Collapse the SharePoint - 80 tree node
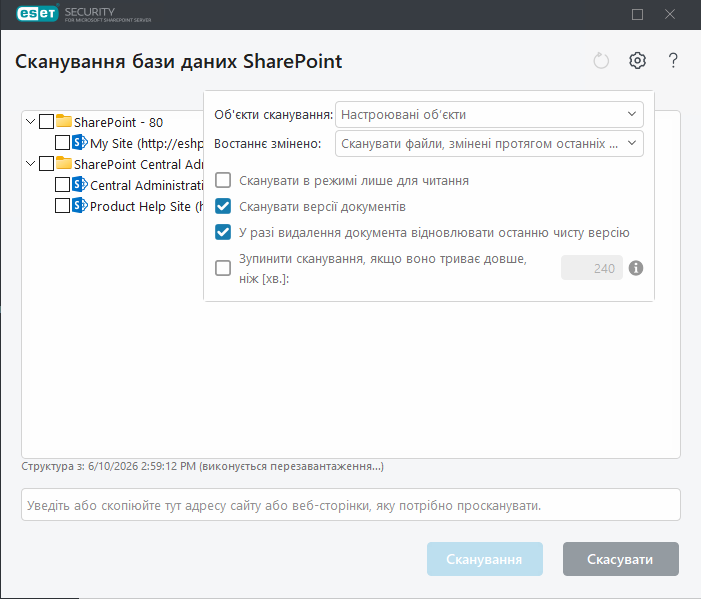This screenshot has width=701, height=599. pos(30,122)
